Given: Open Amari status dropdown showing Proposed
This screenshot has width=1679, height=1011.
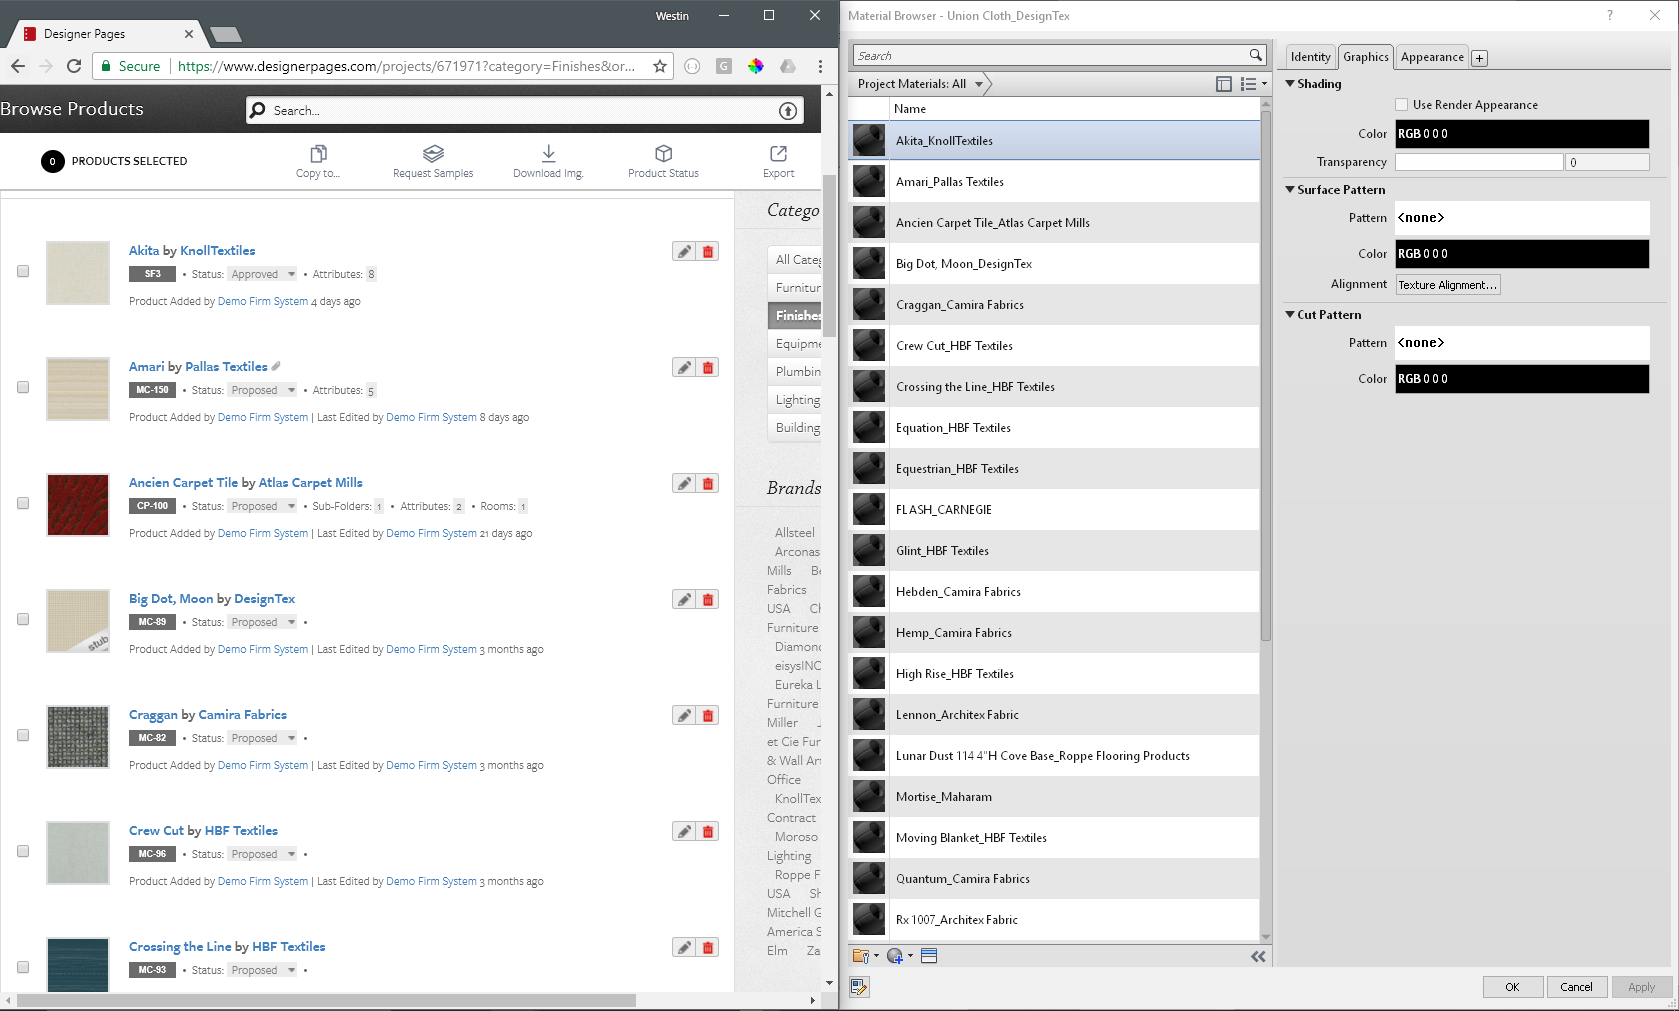Looking at the screenshot, I should click(263, 390).
